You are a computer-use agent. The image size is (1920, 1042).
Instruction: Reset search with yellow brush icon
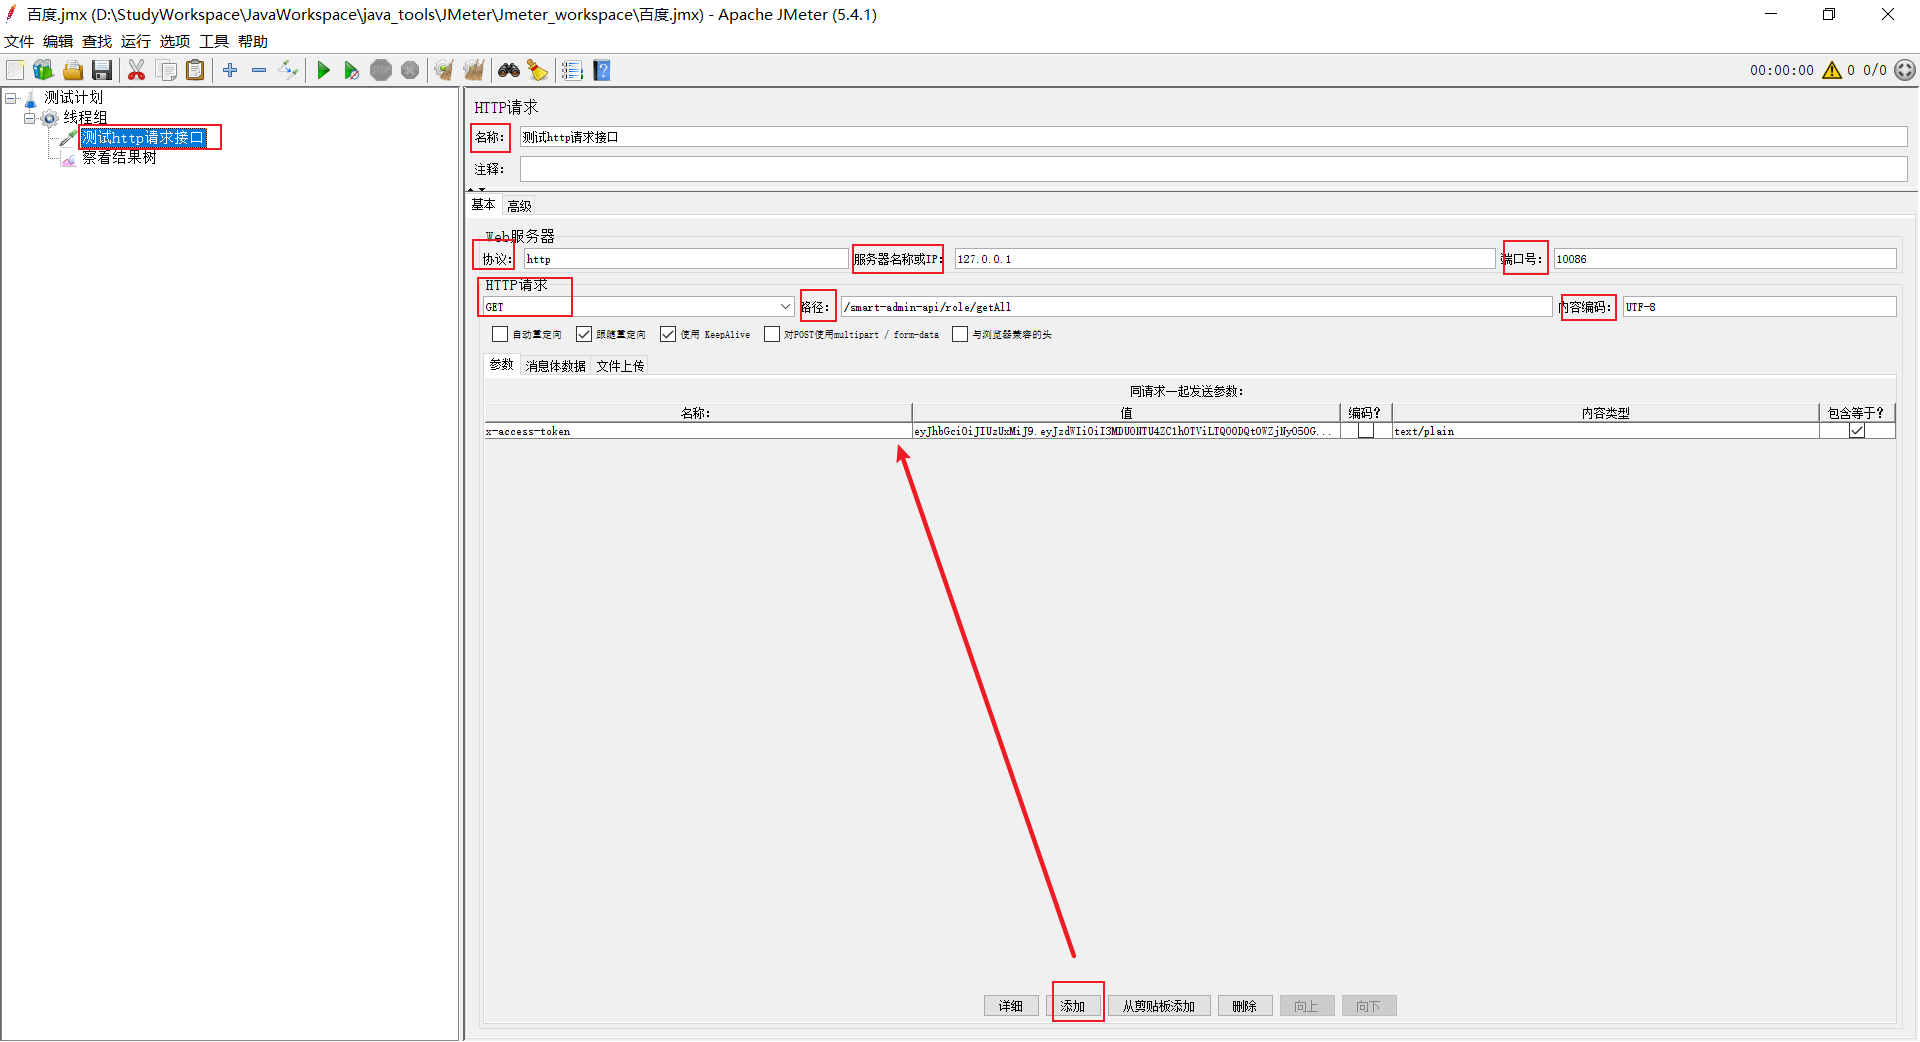tap(538, 70)
